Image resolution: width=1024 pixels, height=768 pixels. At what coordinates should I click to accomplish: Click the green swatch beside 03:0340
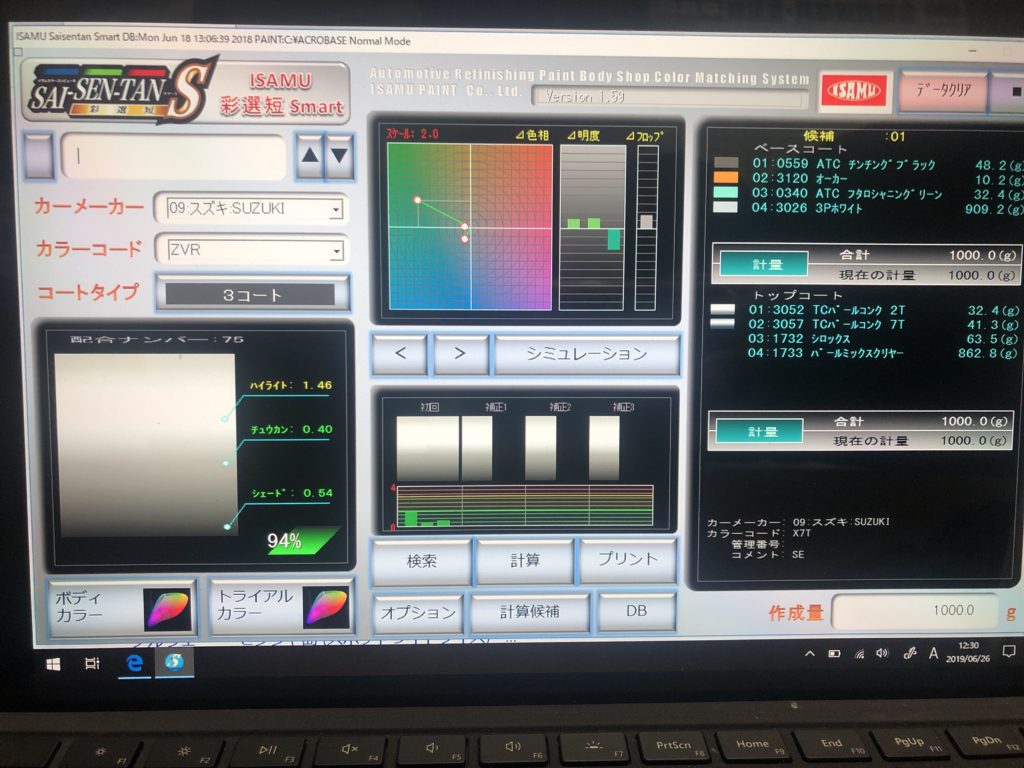726,193
